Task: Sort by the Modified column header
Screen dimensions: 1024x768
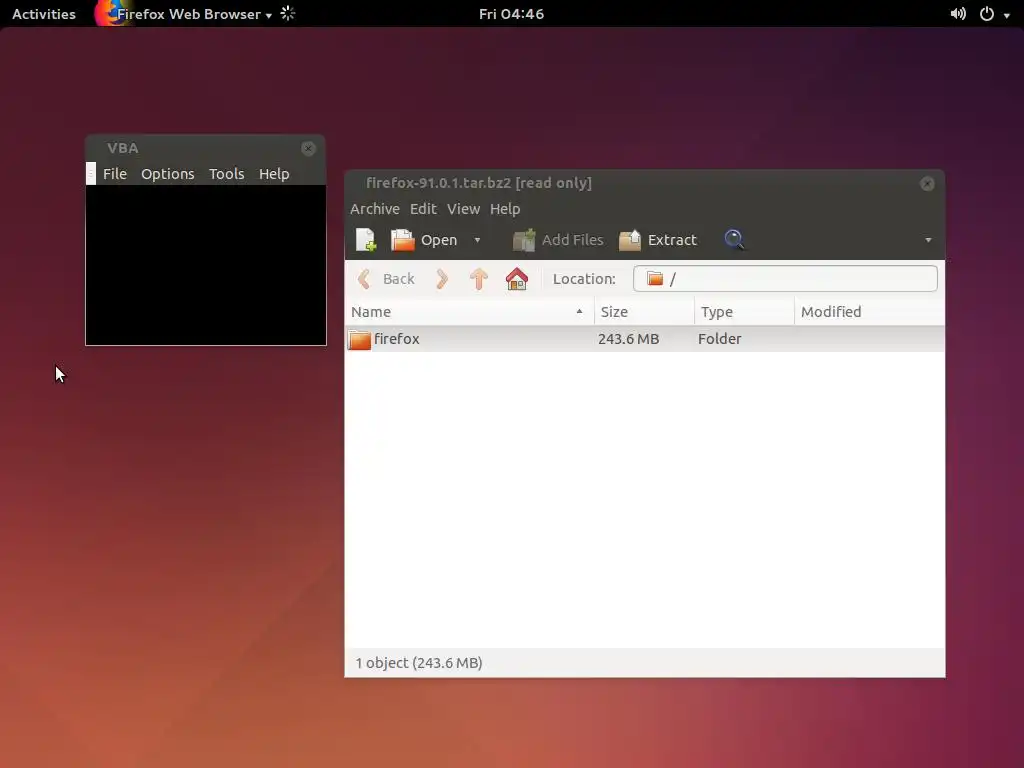Action: [870, 312]
